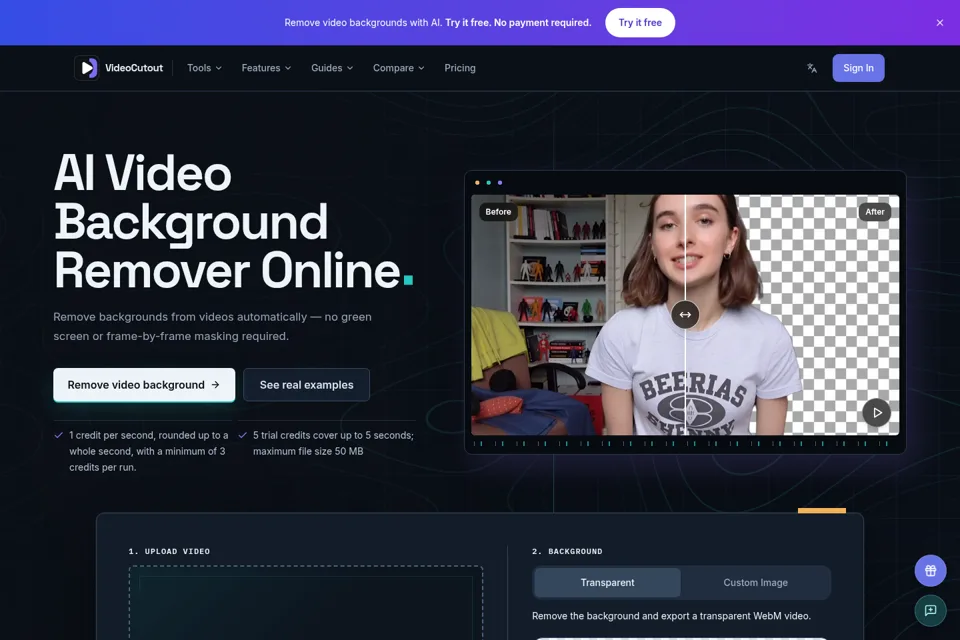Select the Transparent background tab

[607, 582]
